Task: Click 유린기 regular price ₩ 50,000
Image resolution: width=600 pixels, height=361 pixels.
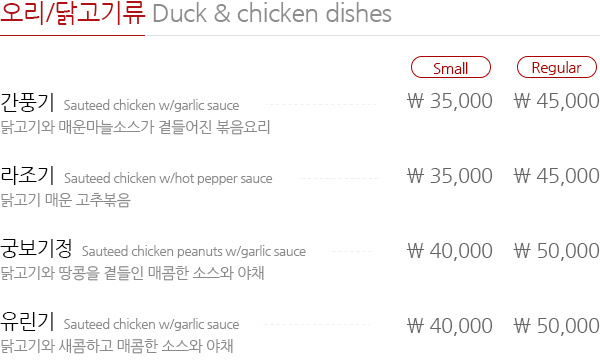Action: tap(556, 326)
